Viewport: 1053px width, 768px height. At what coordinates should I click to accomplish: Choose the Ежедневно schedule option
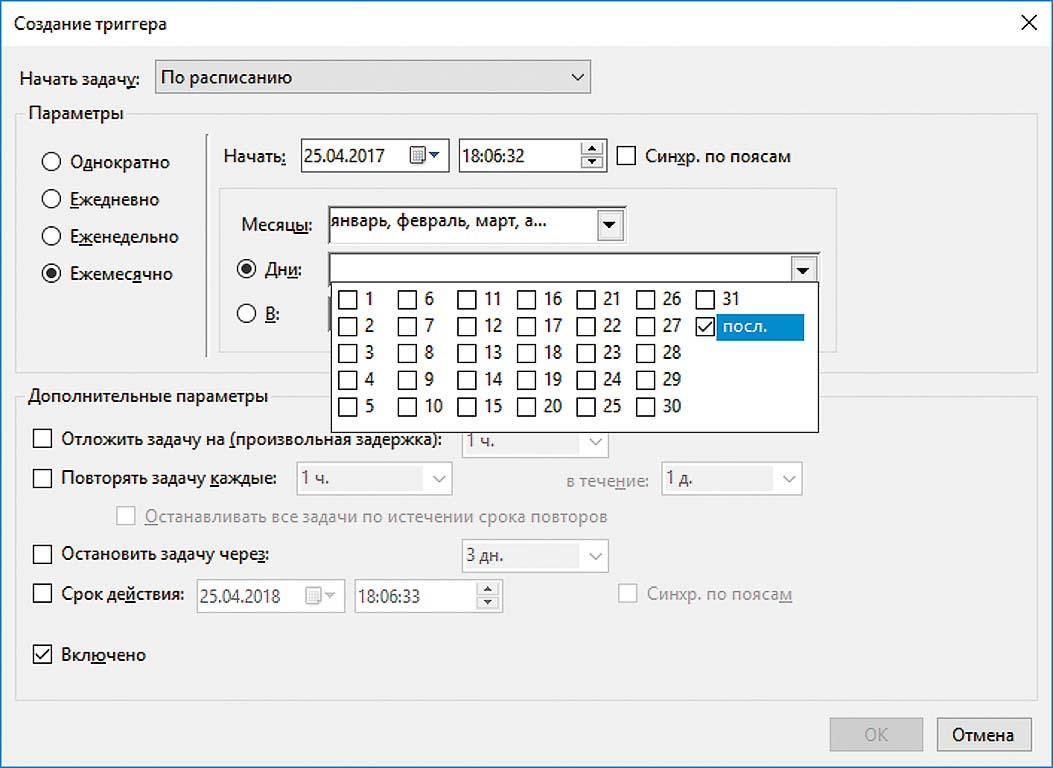click(x=51, y=200)
